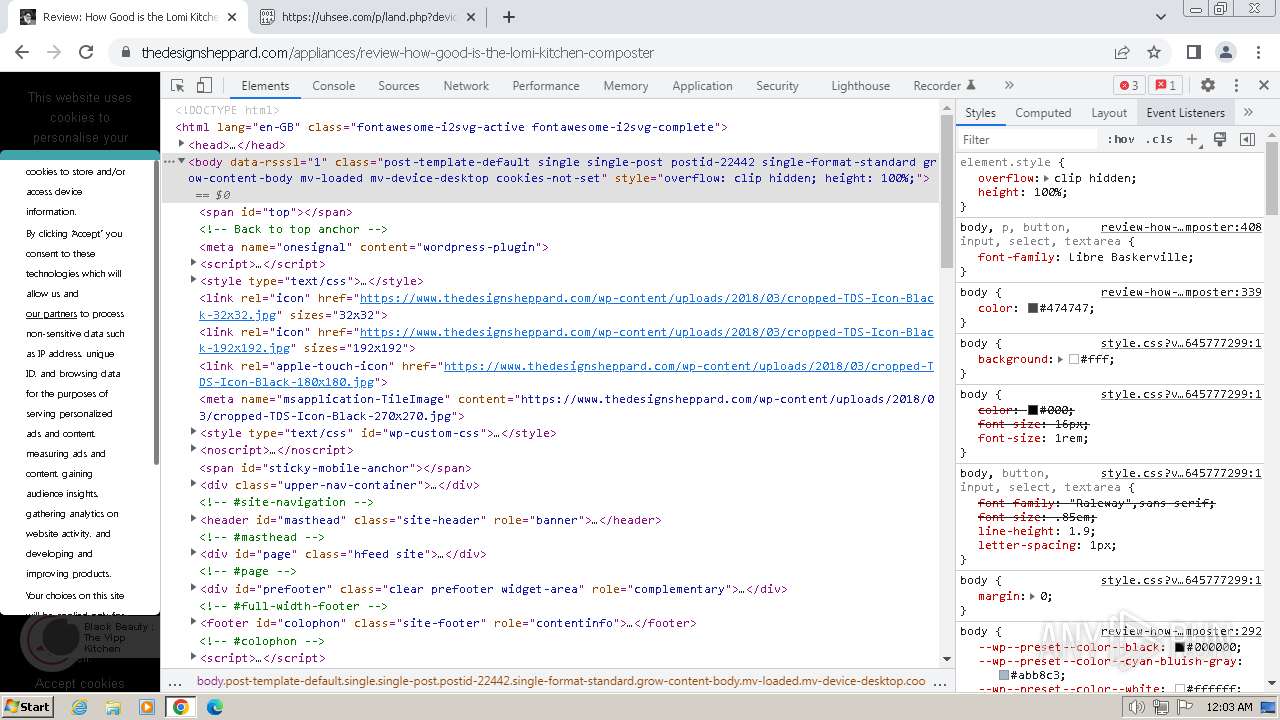Open a new tab with plus button
The width and height of the screenshot is (1280, 720).
(509, 17)
